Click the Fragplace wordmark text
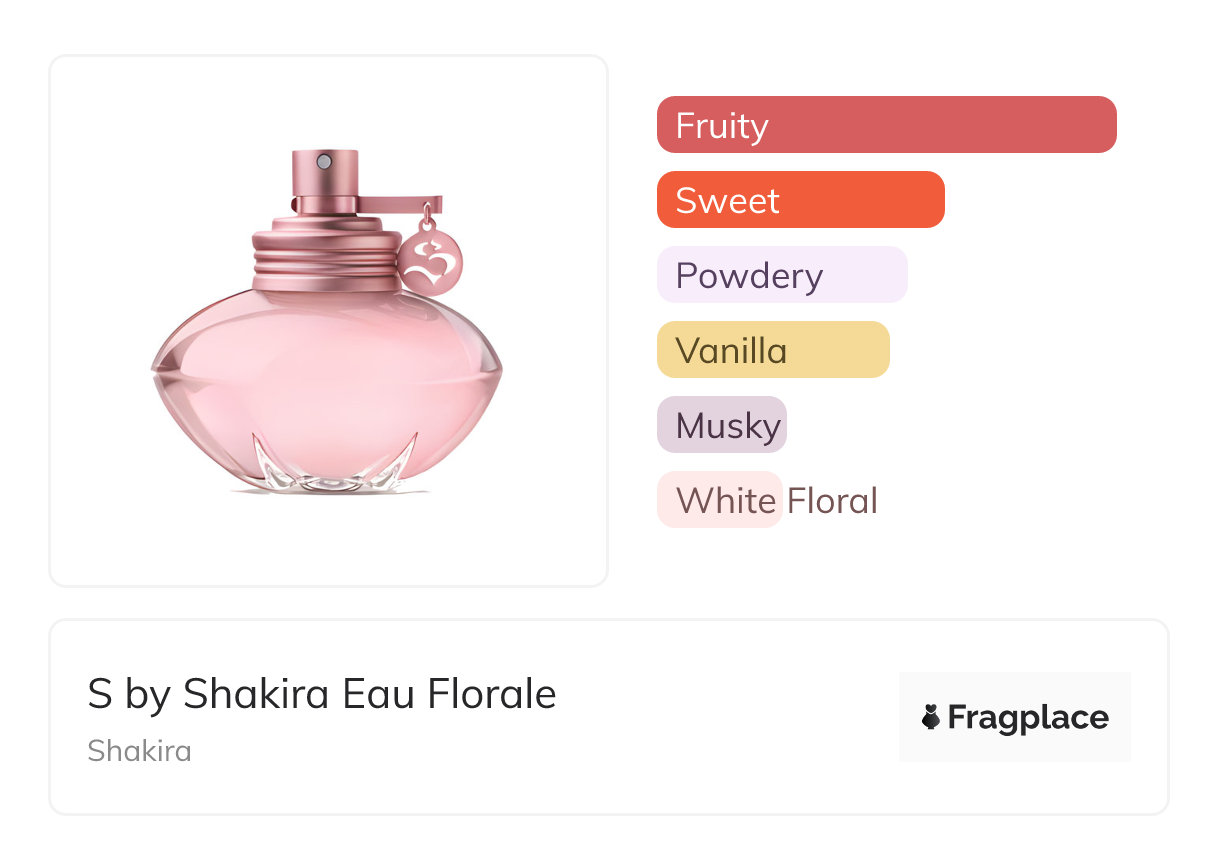This screenshot has width=1218, height=864. (x=1028, y=718)
